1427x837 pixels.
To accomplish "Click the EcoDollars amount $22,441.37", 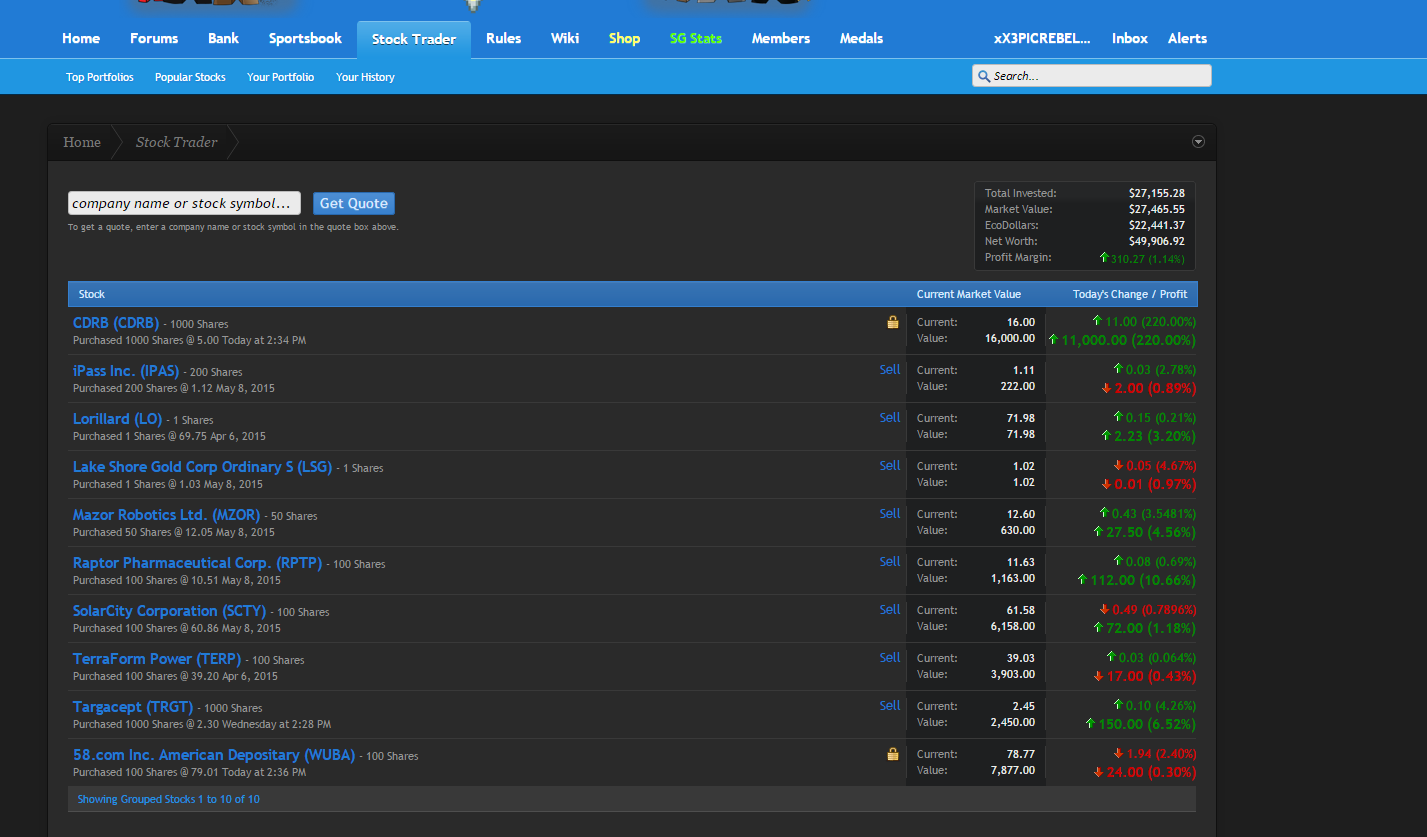I will [1157, 225].
